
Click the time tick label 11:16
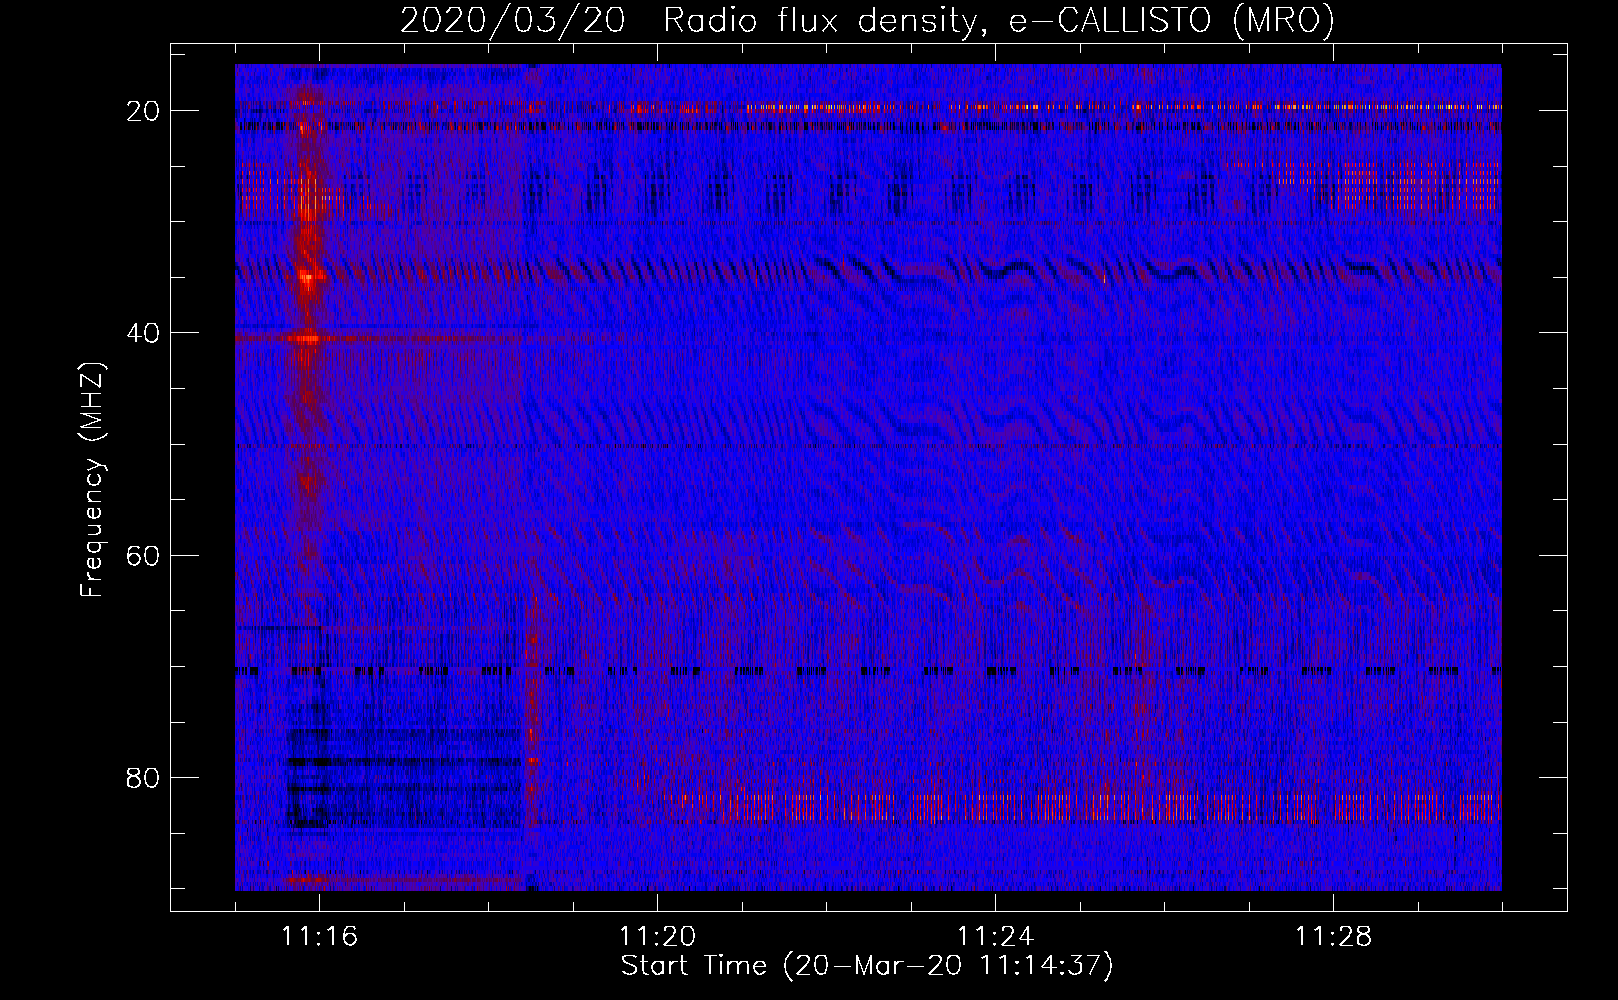(x=320, y=936)
